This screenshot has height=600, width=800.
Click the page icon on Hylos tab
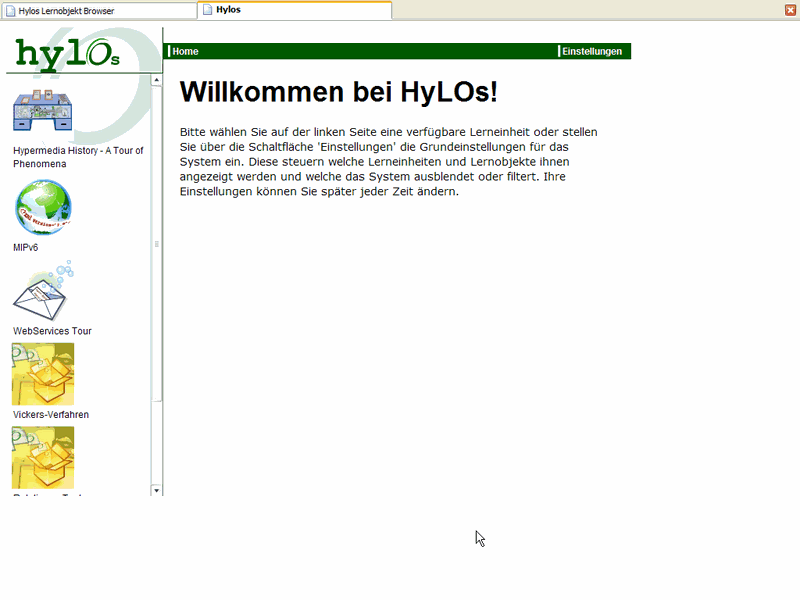click(208, 10)
